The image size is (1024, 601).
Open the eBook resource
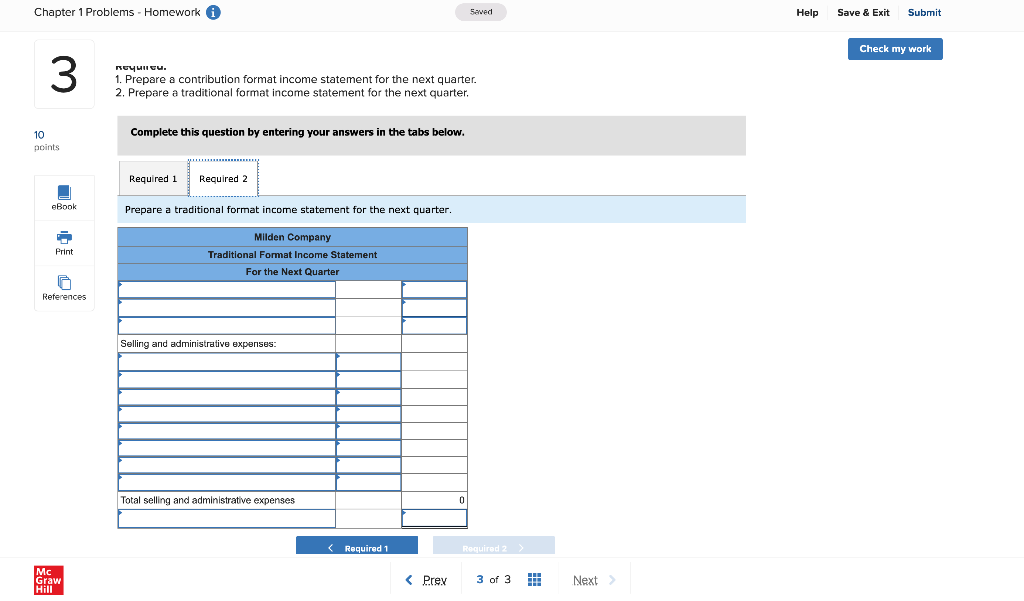point(64,198)
